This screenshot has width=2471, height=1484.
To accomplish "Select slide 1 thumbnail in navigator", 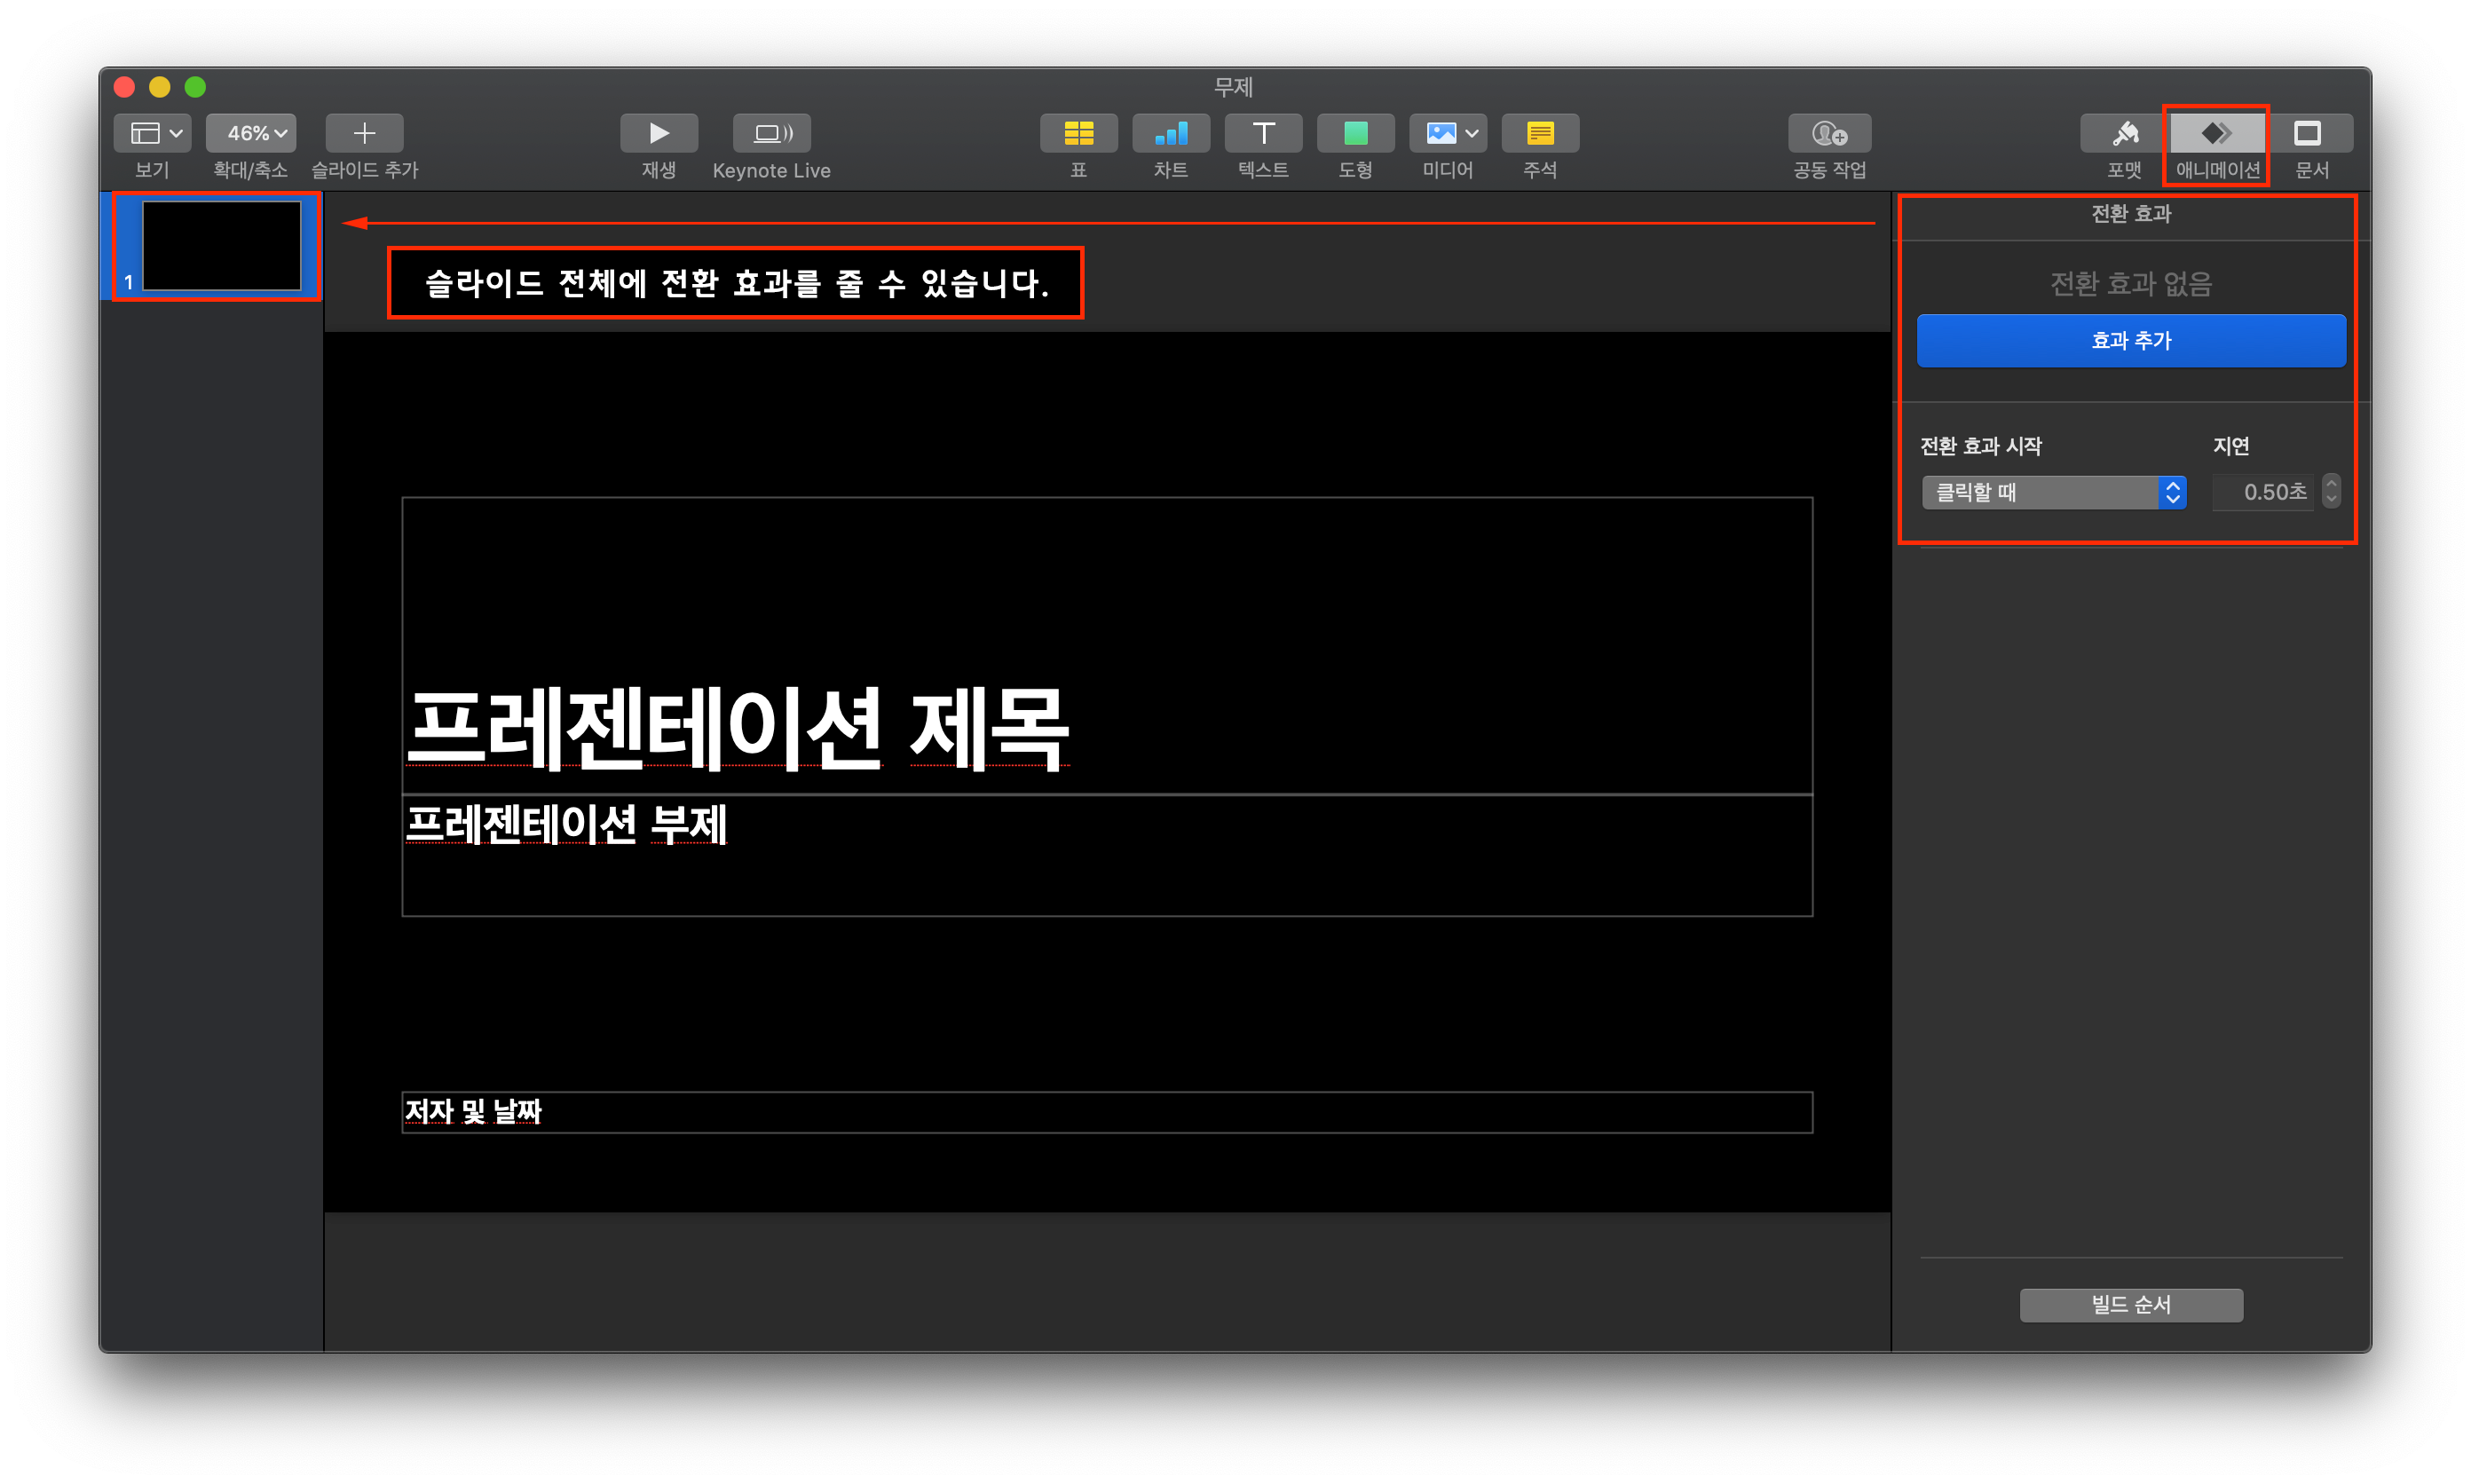I will tap(221, 246).
